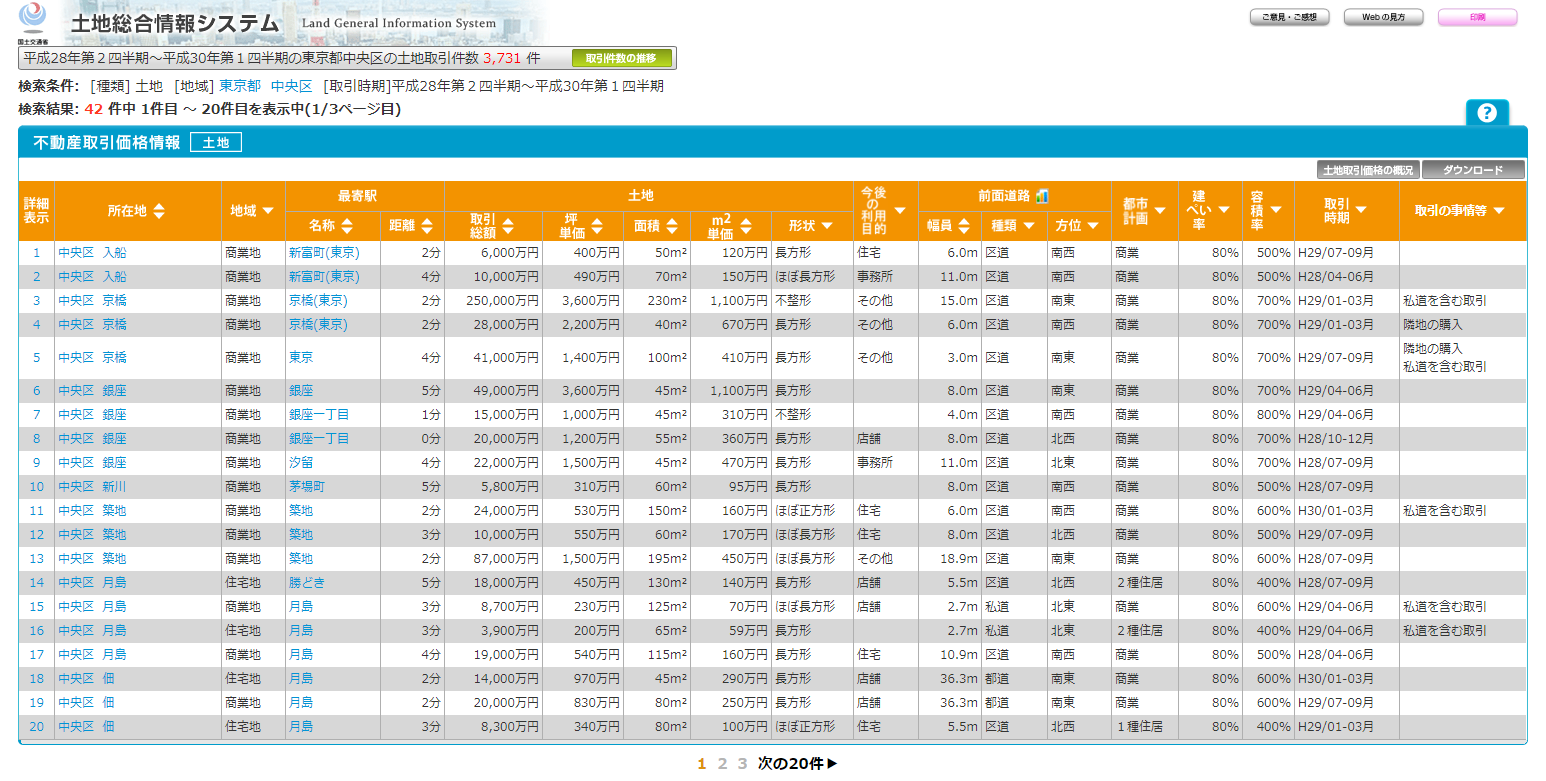Click the 銀座 station link in row 6
1546x781 pixels.
pyautogui.click(x=301, y=391)
